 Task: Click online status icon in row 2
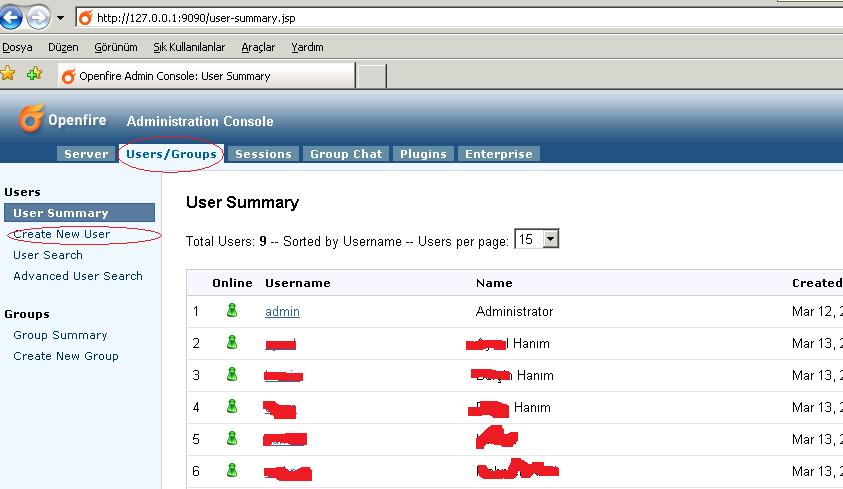point(232,343)
